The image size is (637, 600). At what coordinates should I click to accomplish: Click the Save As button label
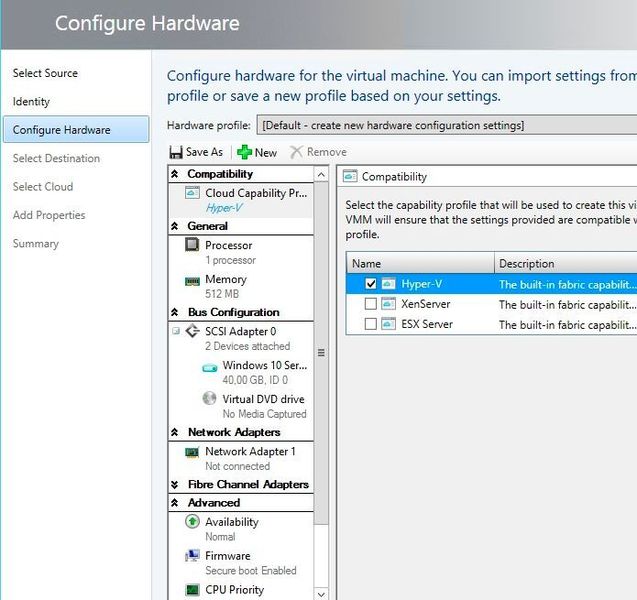point(204,152)
